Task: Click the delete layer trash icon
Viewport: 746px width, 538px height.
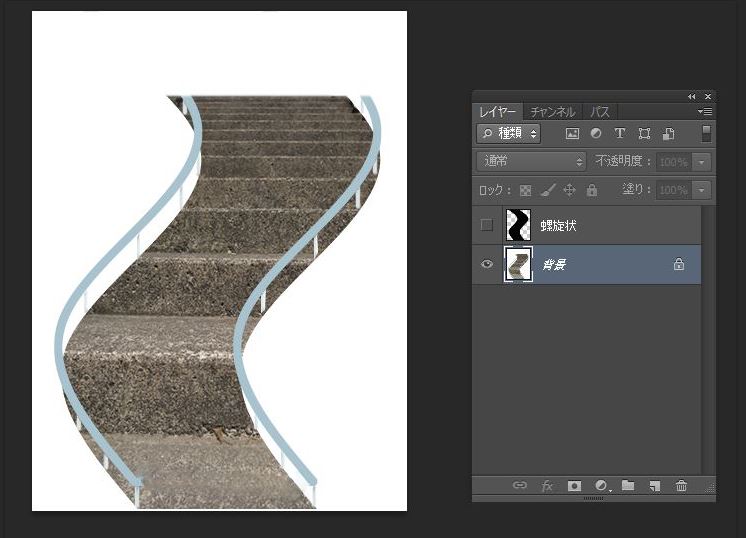Action: [x=681, y=486]
